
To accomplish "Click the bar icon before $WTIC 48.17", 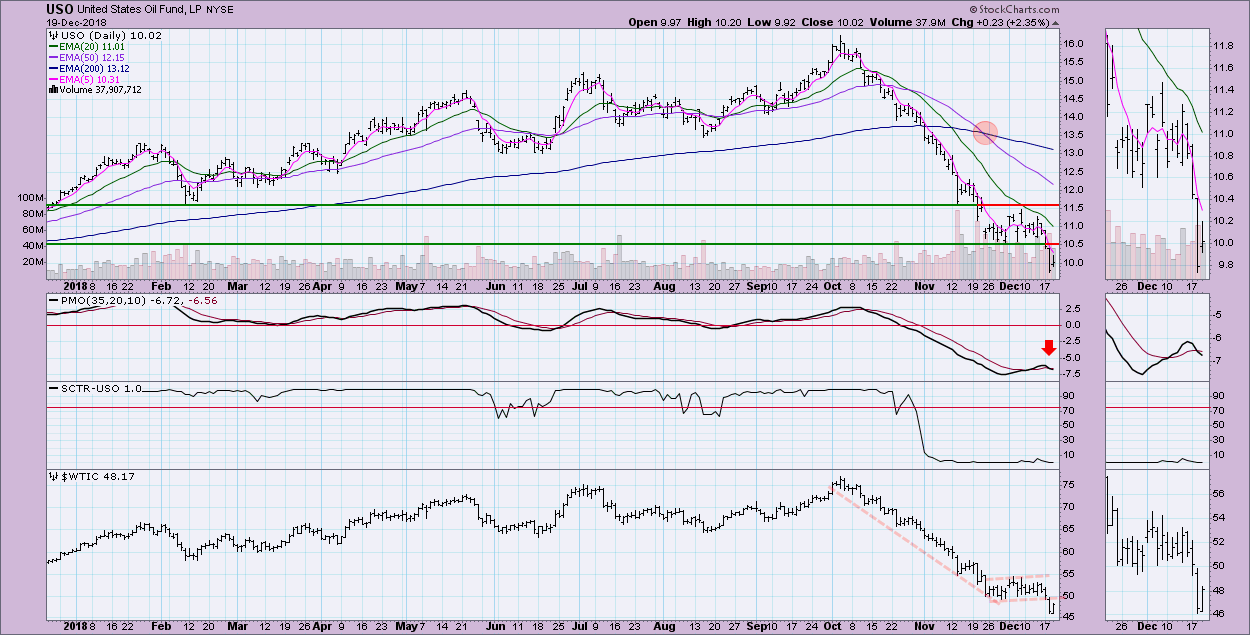I will tap(52, 477).
